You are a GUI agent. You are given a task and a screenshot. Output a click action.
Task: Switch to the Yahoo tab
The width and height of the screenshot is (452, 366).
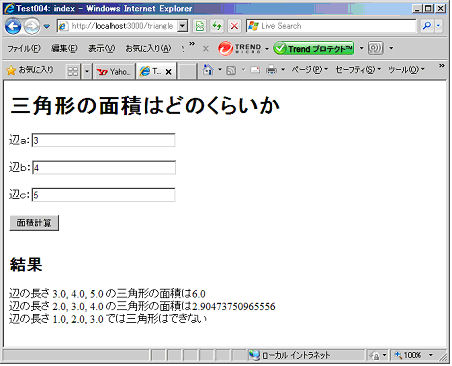click(x=114, y=71)
